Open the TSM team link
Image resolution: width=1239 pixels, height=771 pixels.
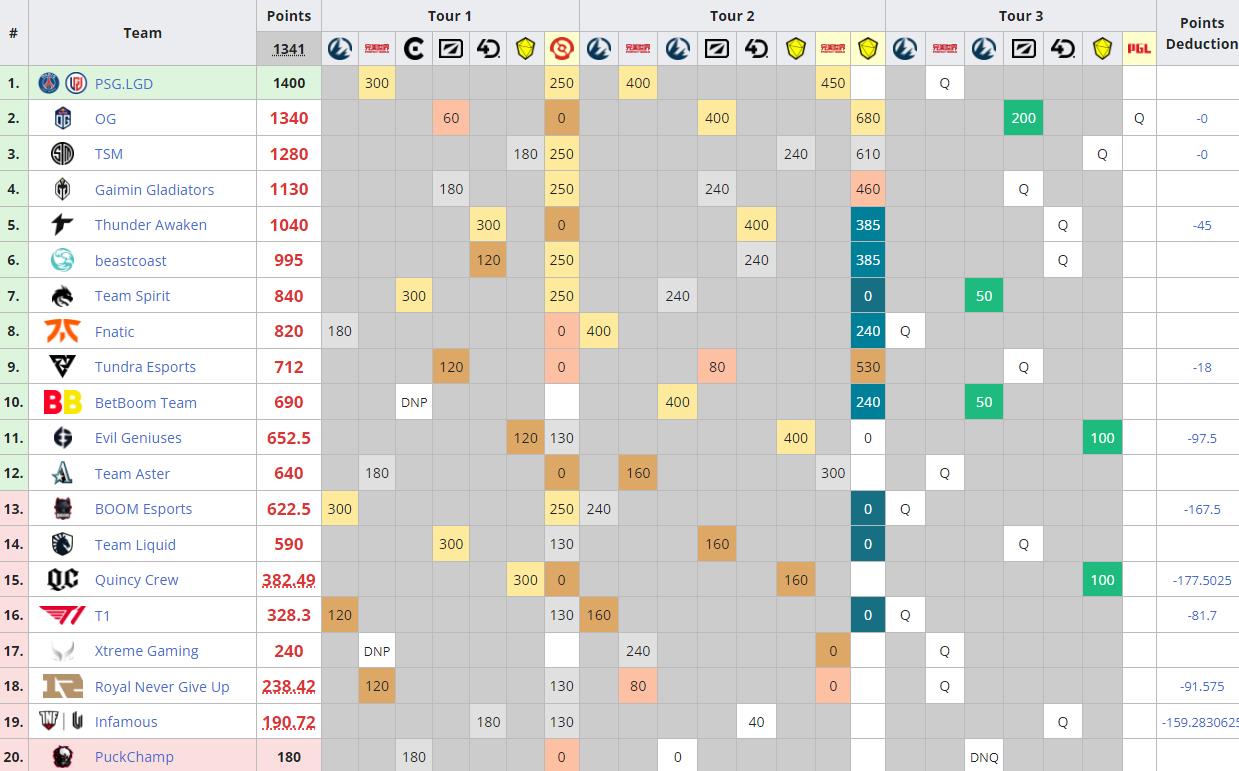click(109, 154)
